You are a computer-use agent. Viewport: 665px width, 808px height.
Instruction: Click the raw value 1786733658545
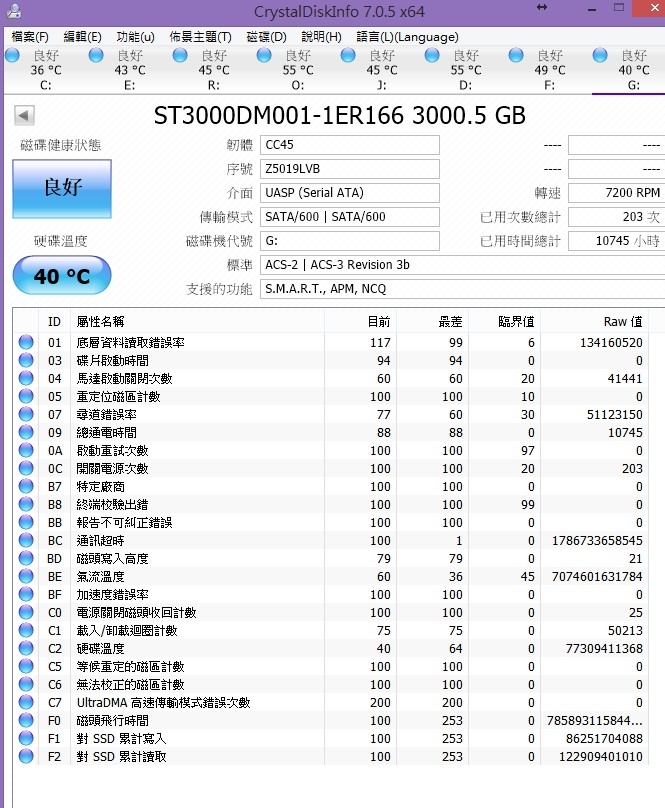tap(597, 541)
